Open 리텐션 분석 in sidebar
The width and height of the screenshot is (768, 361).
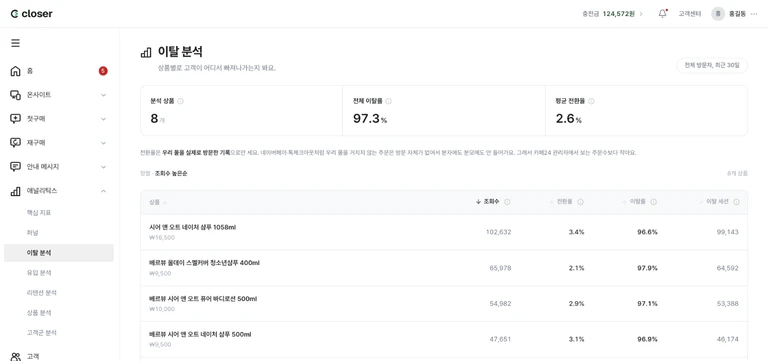pyautogui.click(x=42, y=293)
